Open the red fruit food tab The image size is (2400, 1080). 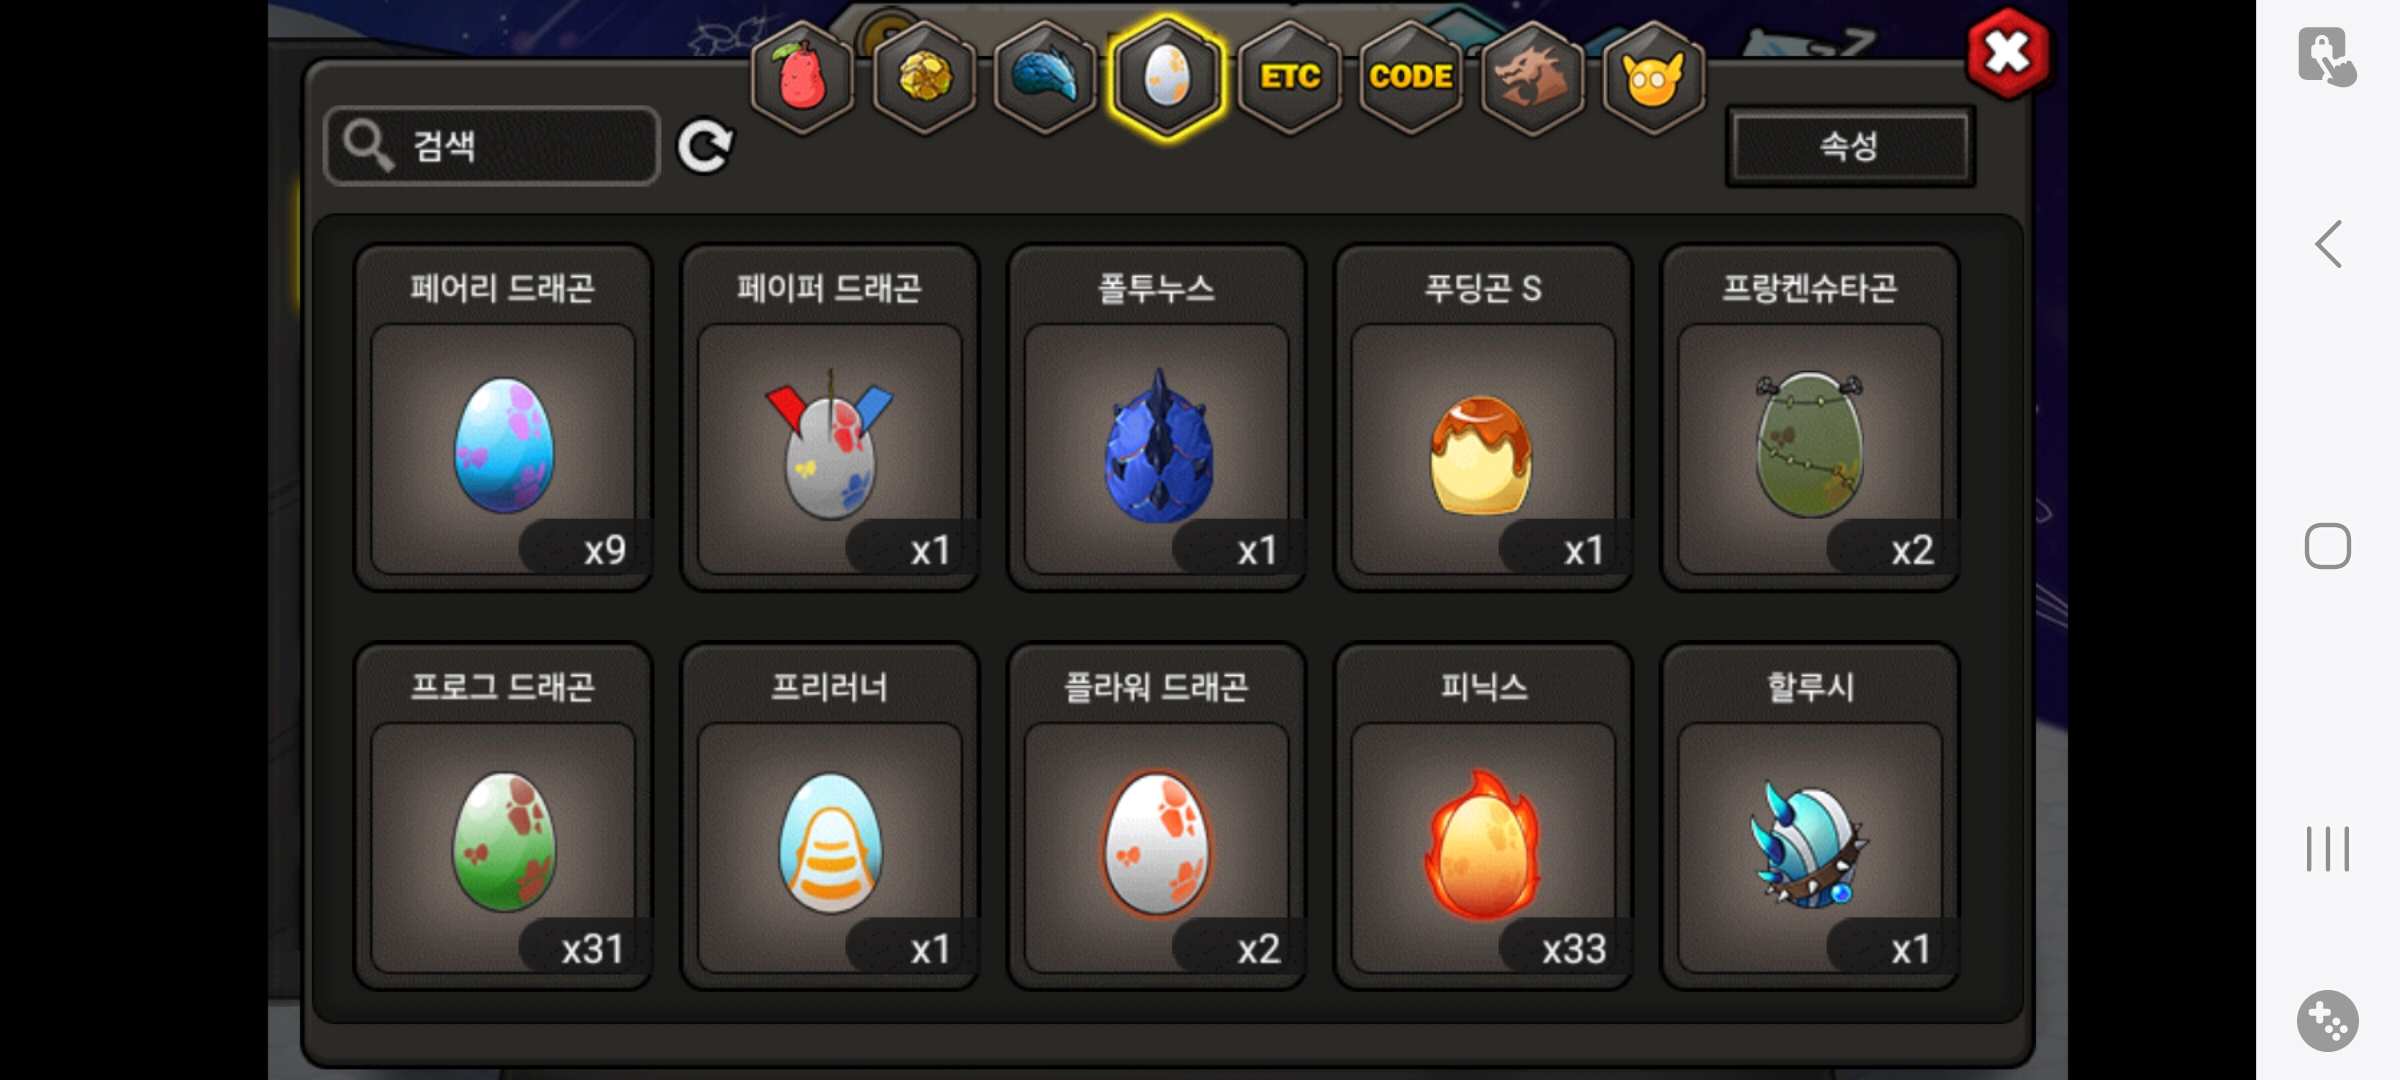802,78
